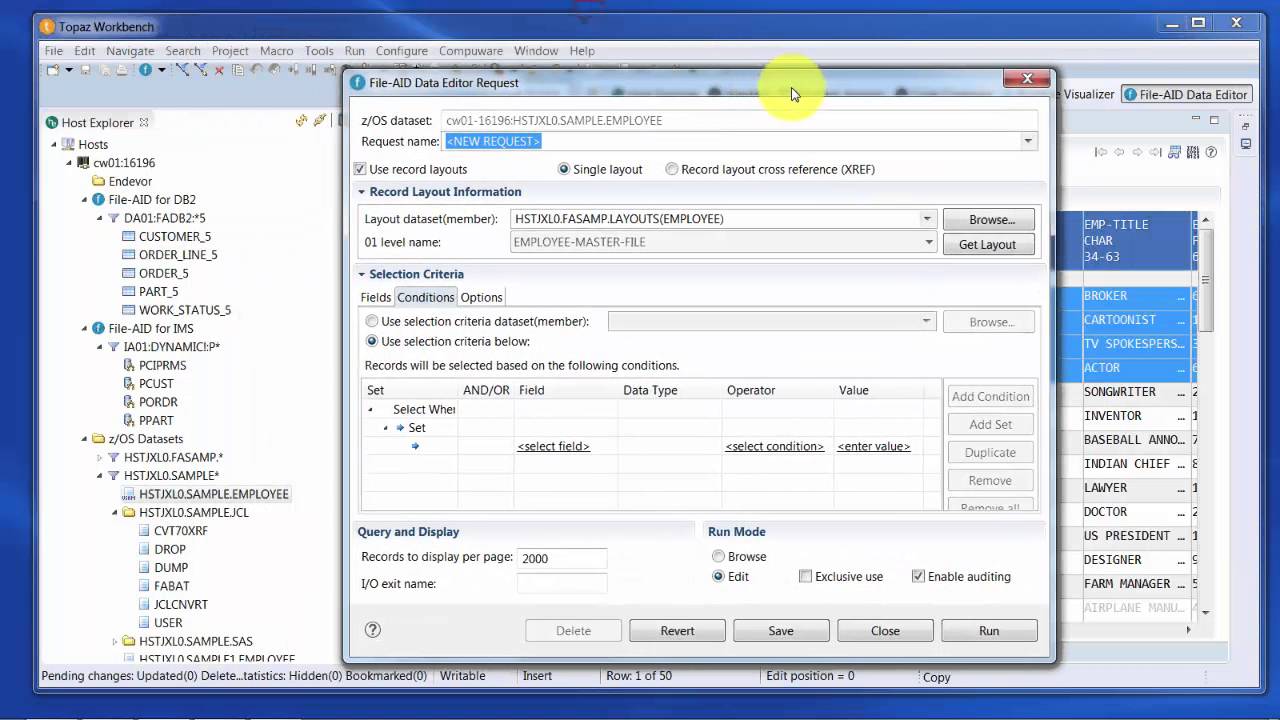This screenshot has width=1280, height=720.
Task: Click the Get Layout button
Action: [987, 244]
